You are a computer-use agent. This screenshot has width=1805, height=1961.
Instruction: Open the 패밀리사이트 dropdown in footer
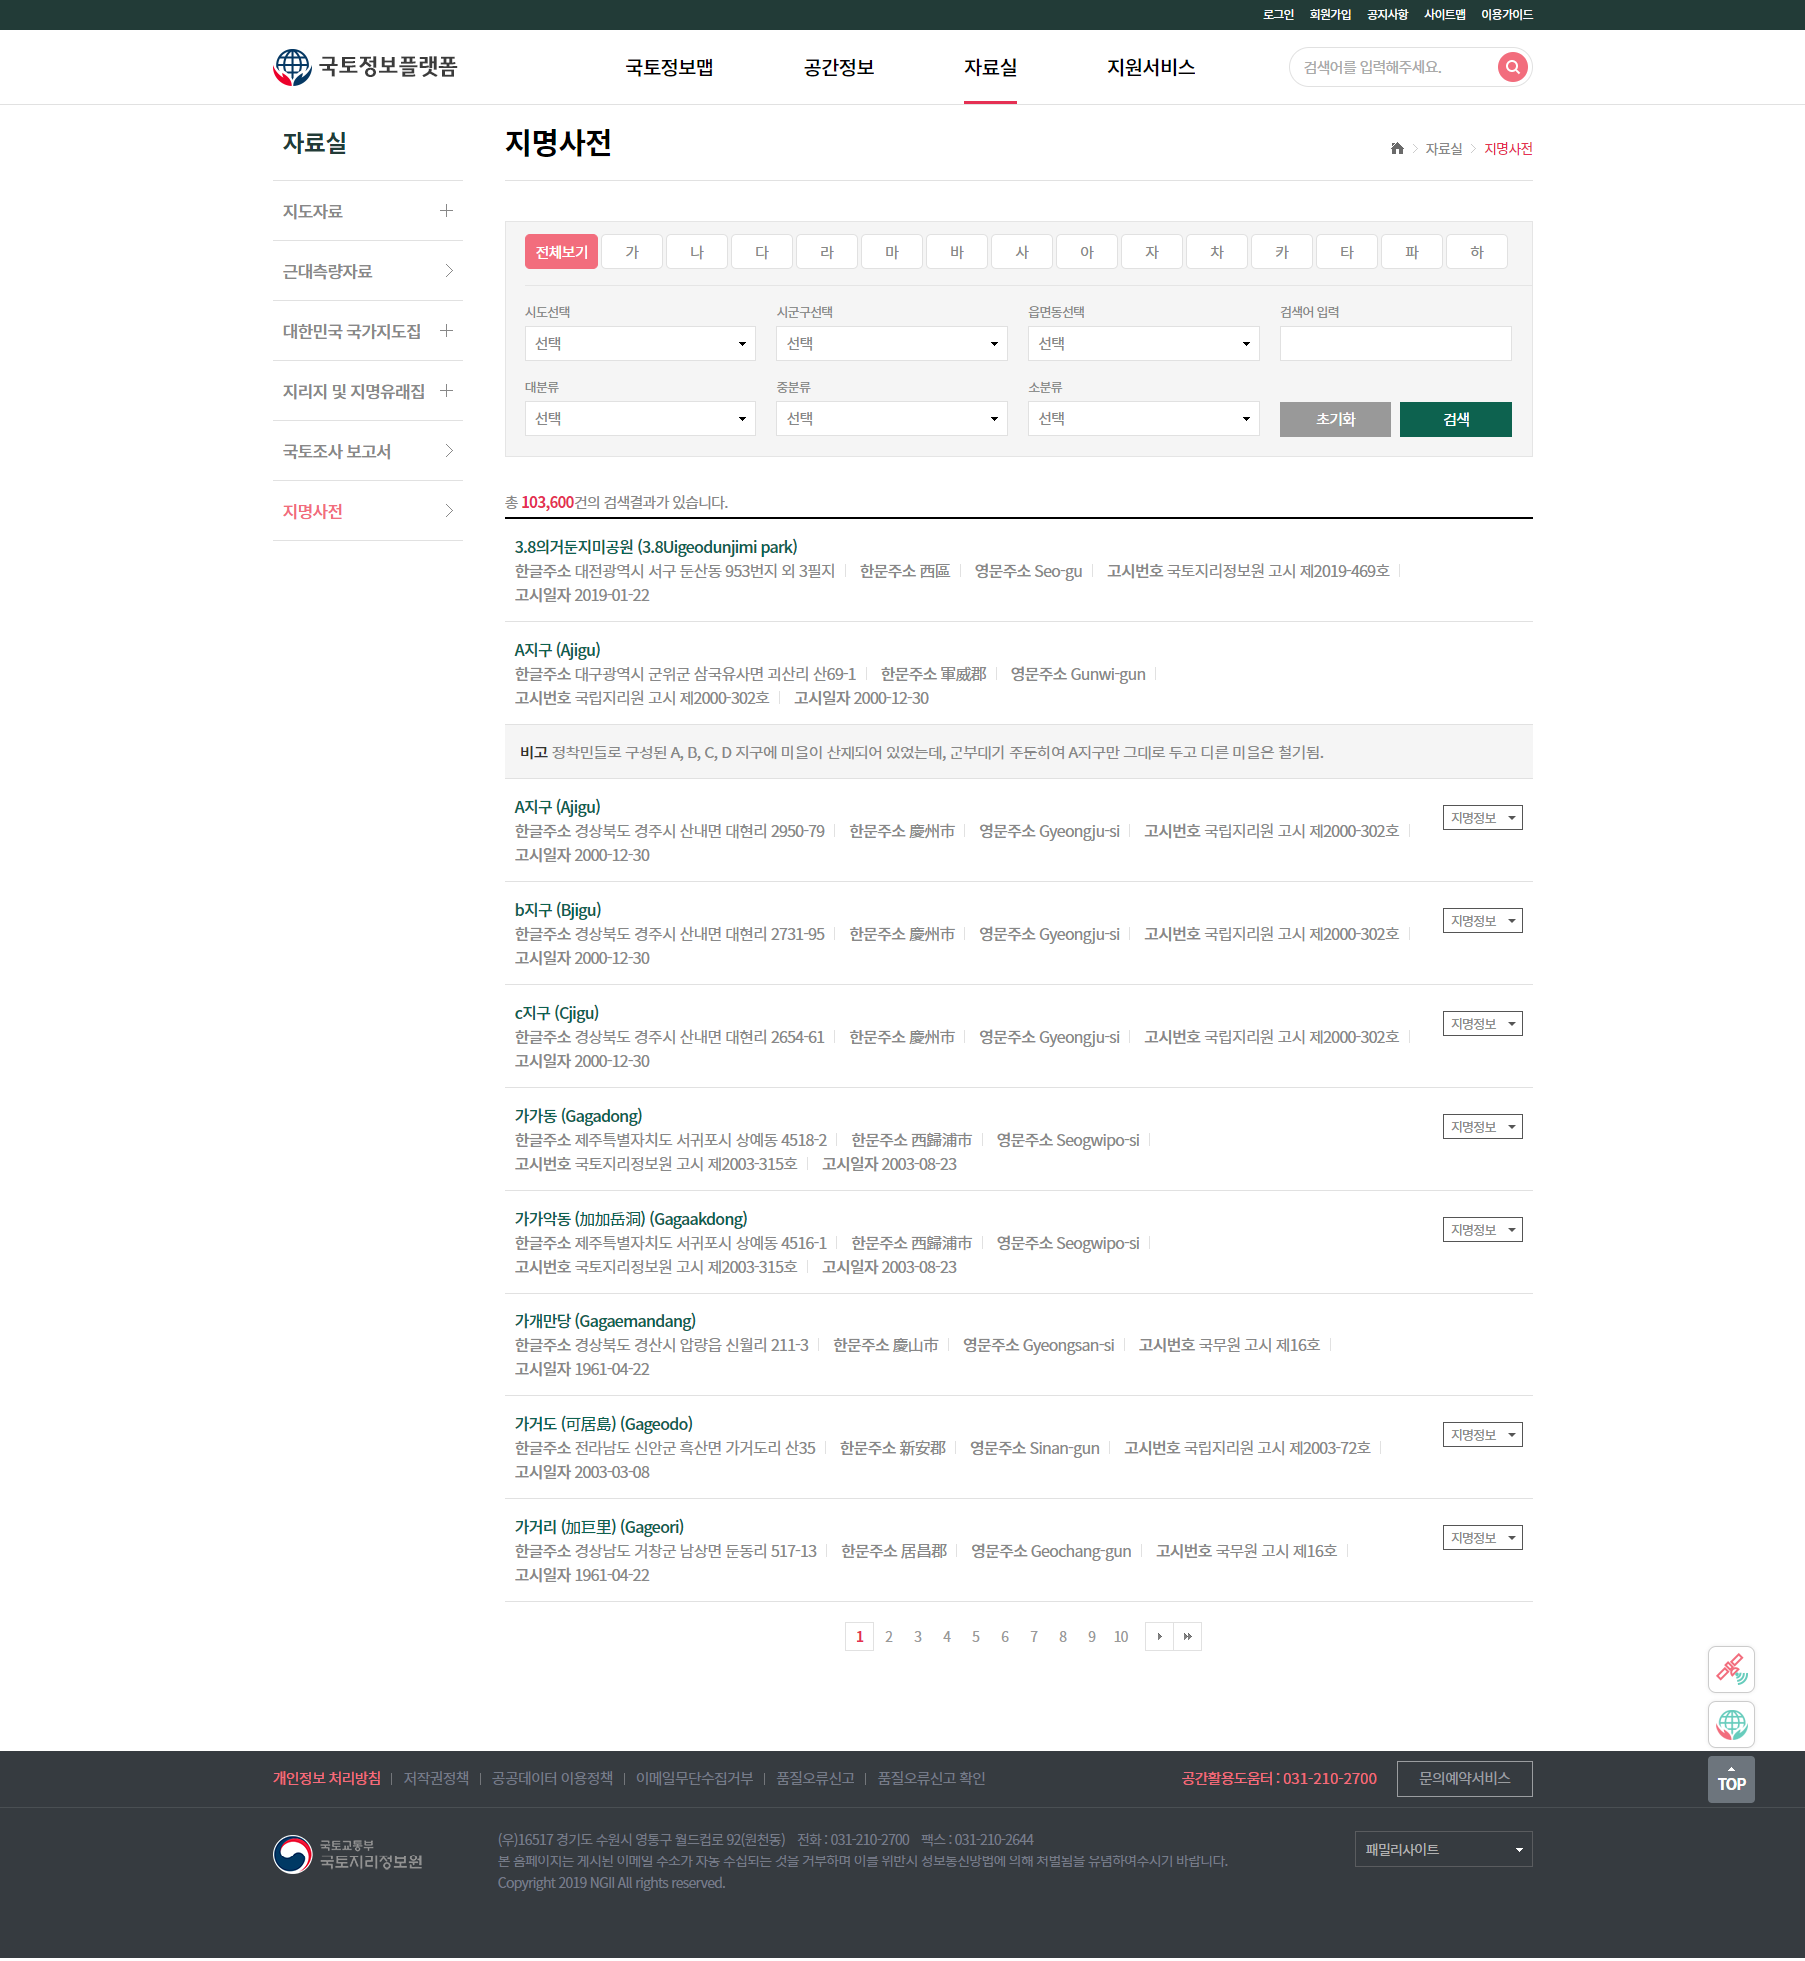click(1443, 1849)
